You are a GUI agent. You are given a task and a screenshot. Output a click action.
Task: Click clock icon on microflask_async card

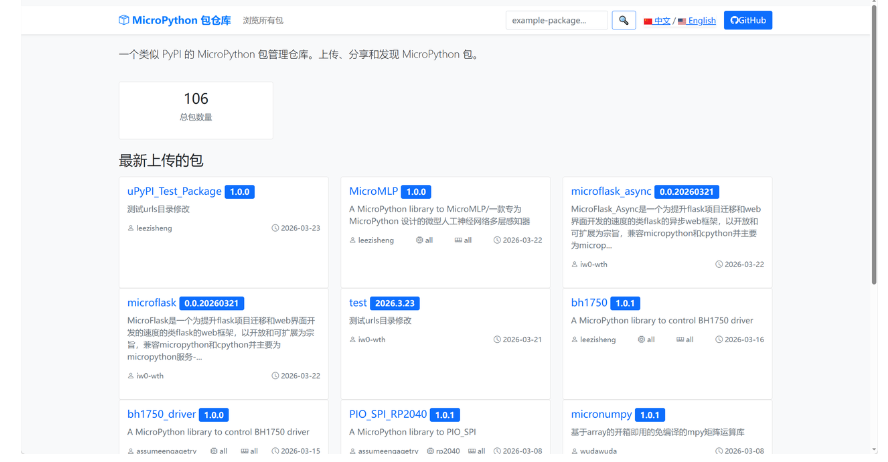coord(719,264)
